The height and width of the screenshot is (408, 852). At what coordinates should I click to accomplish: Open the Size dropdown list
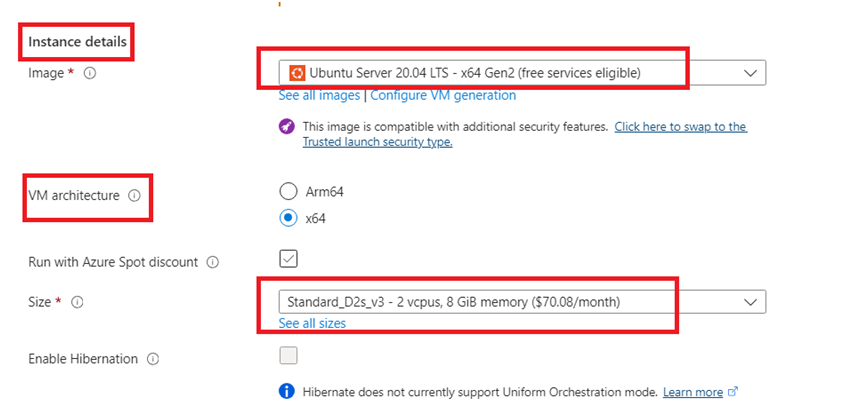[x=751, y=301]
